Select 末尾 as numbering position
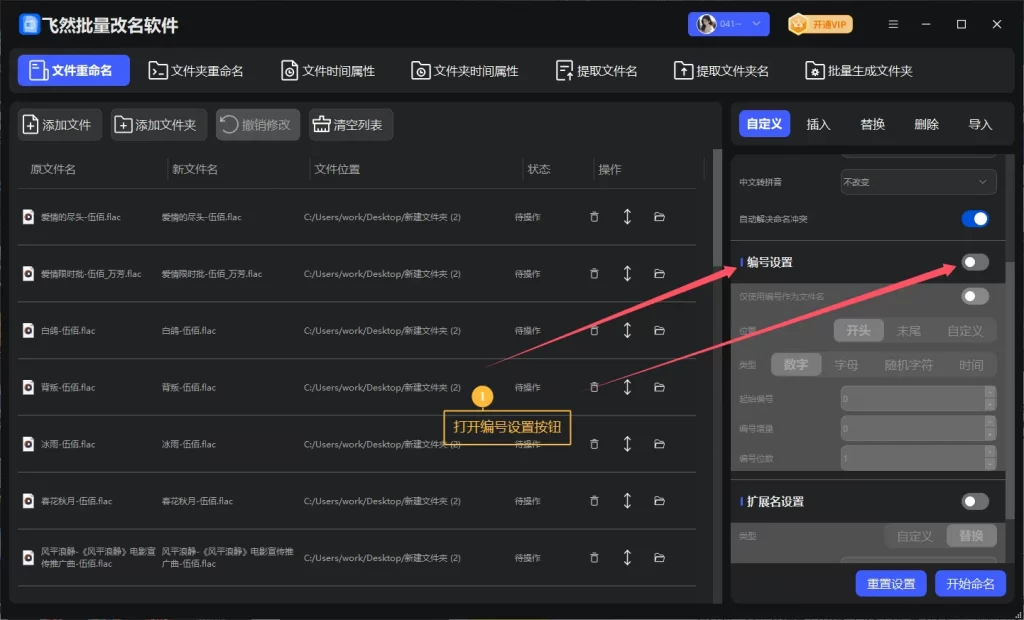The image size is (1024, 620). tap(908, 331)
